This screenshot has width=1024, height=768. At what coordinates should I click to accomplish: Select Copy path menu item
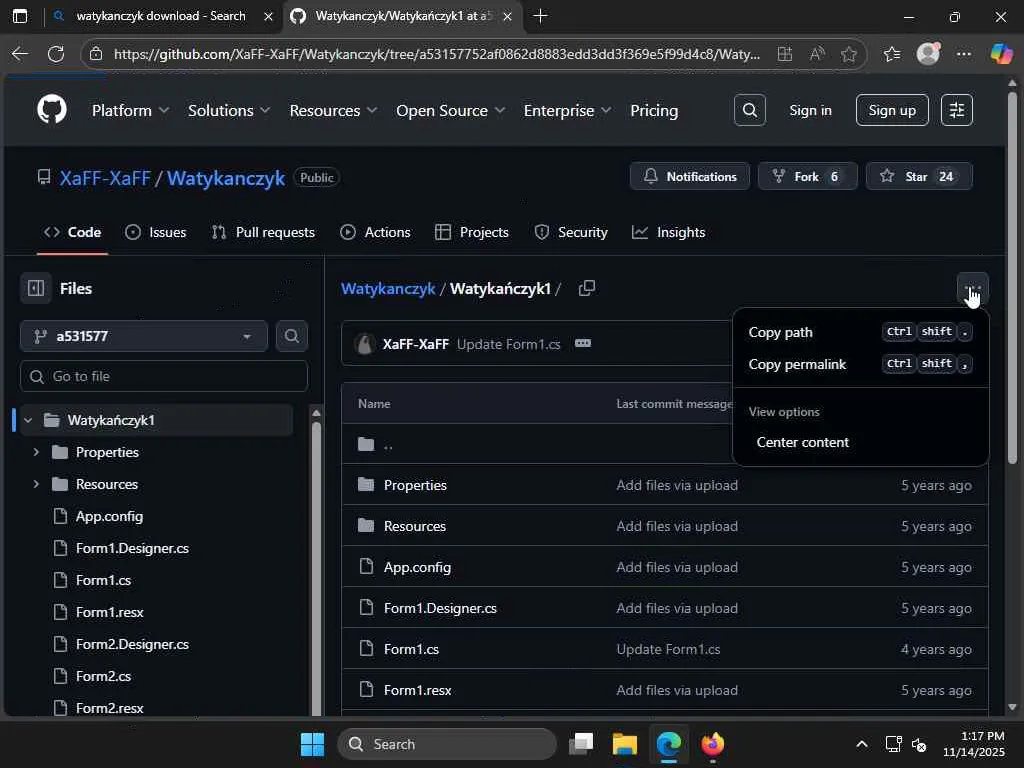[861, 332]
